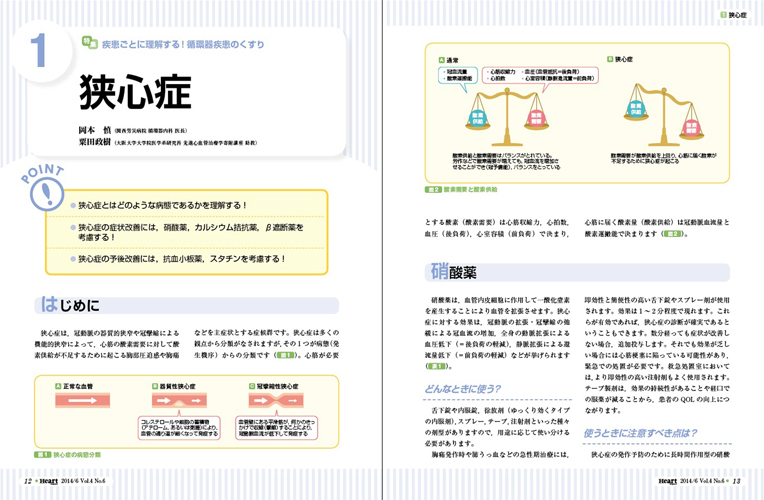Click the blue 酸素供給 circle on tilted scale
Screen dimensions: 764x500
636,109
